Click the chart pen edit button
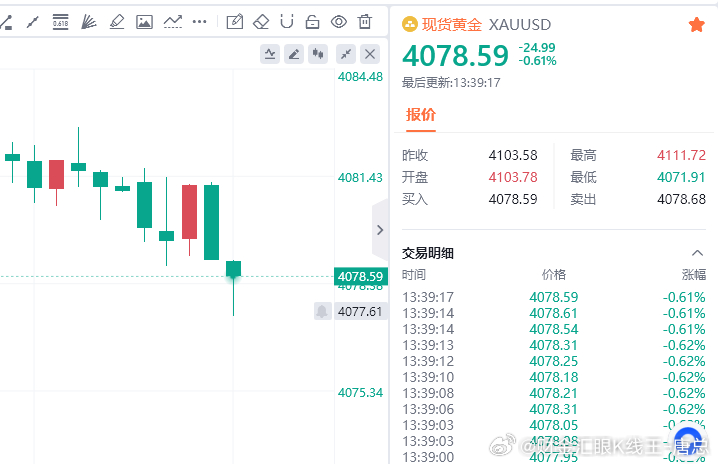 (294, 55)
